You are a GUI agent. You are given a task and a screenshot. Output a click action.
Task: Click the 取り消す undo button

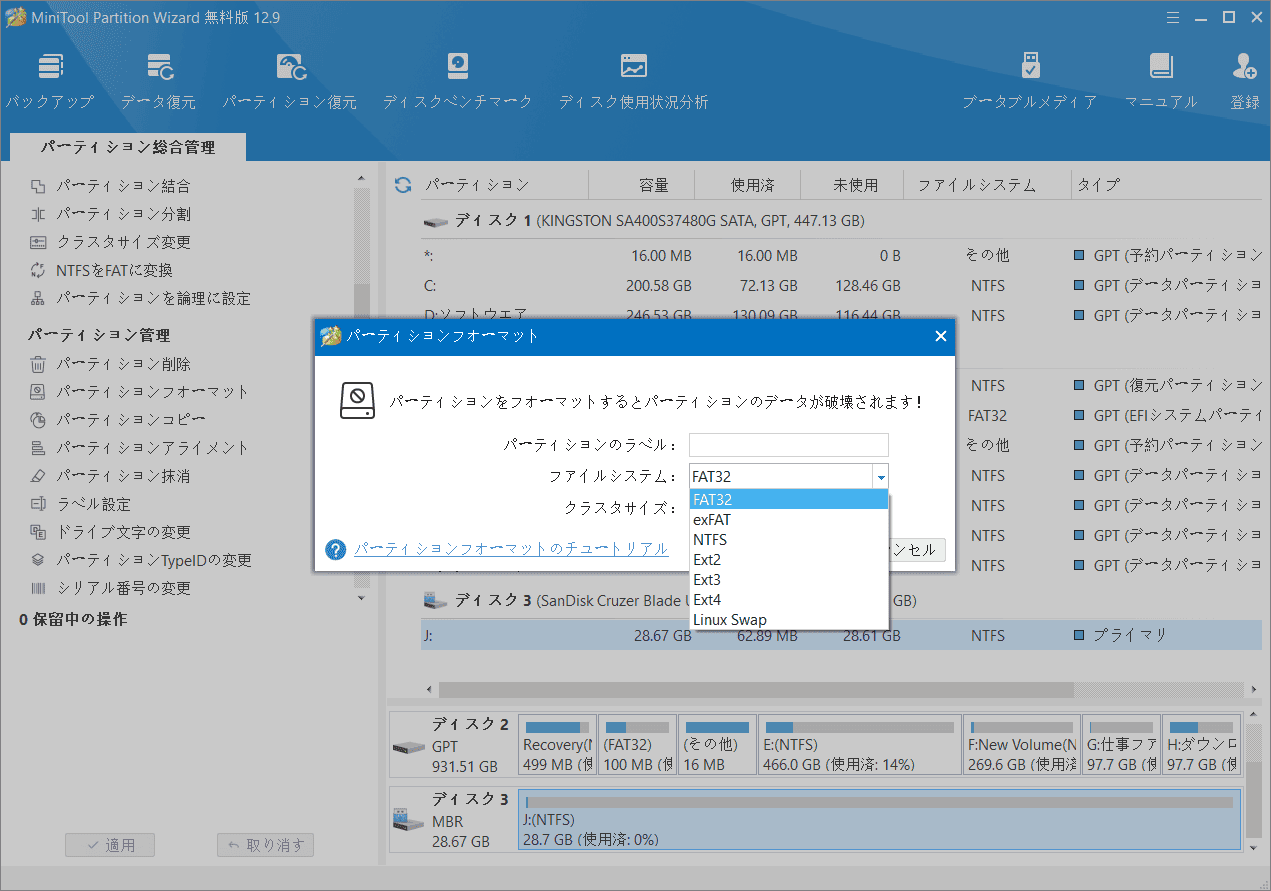coord(266,845)
